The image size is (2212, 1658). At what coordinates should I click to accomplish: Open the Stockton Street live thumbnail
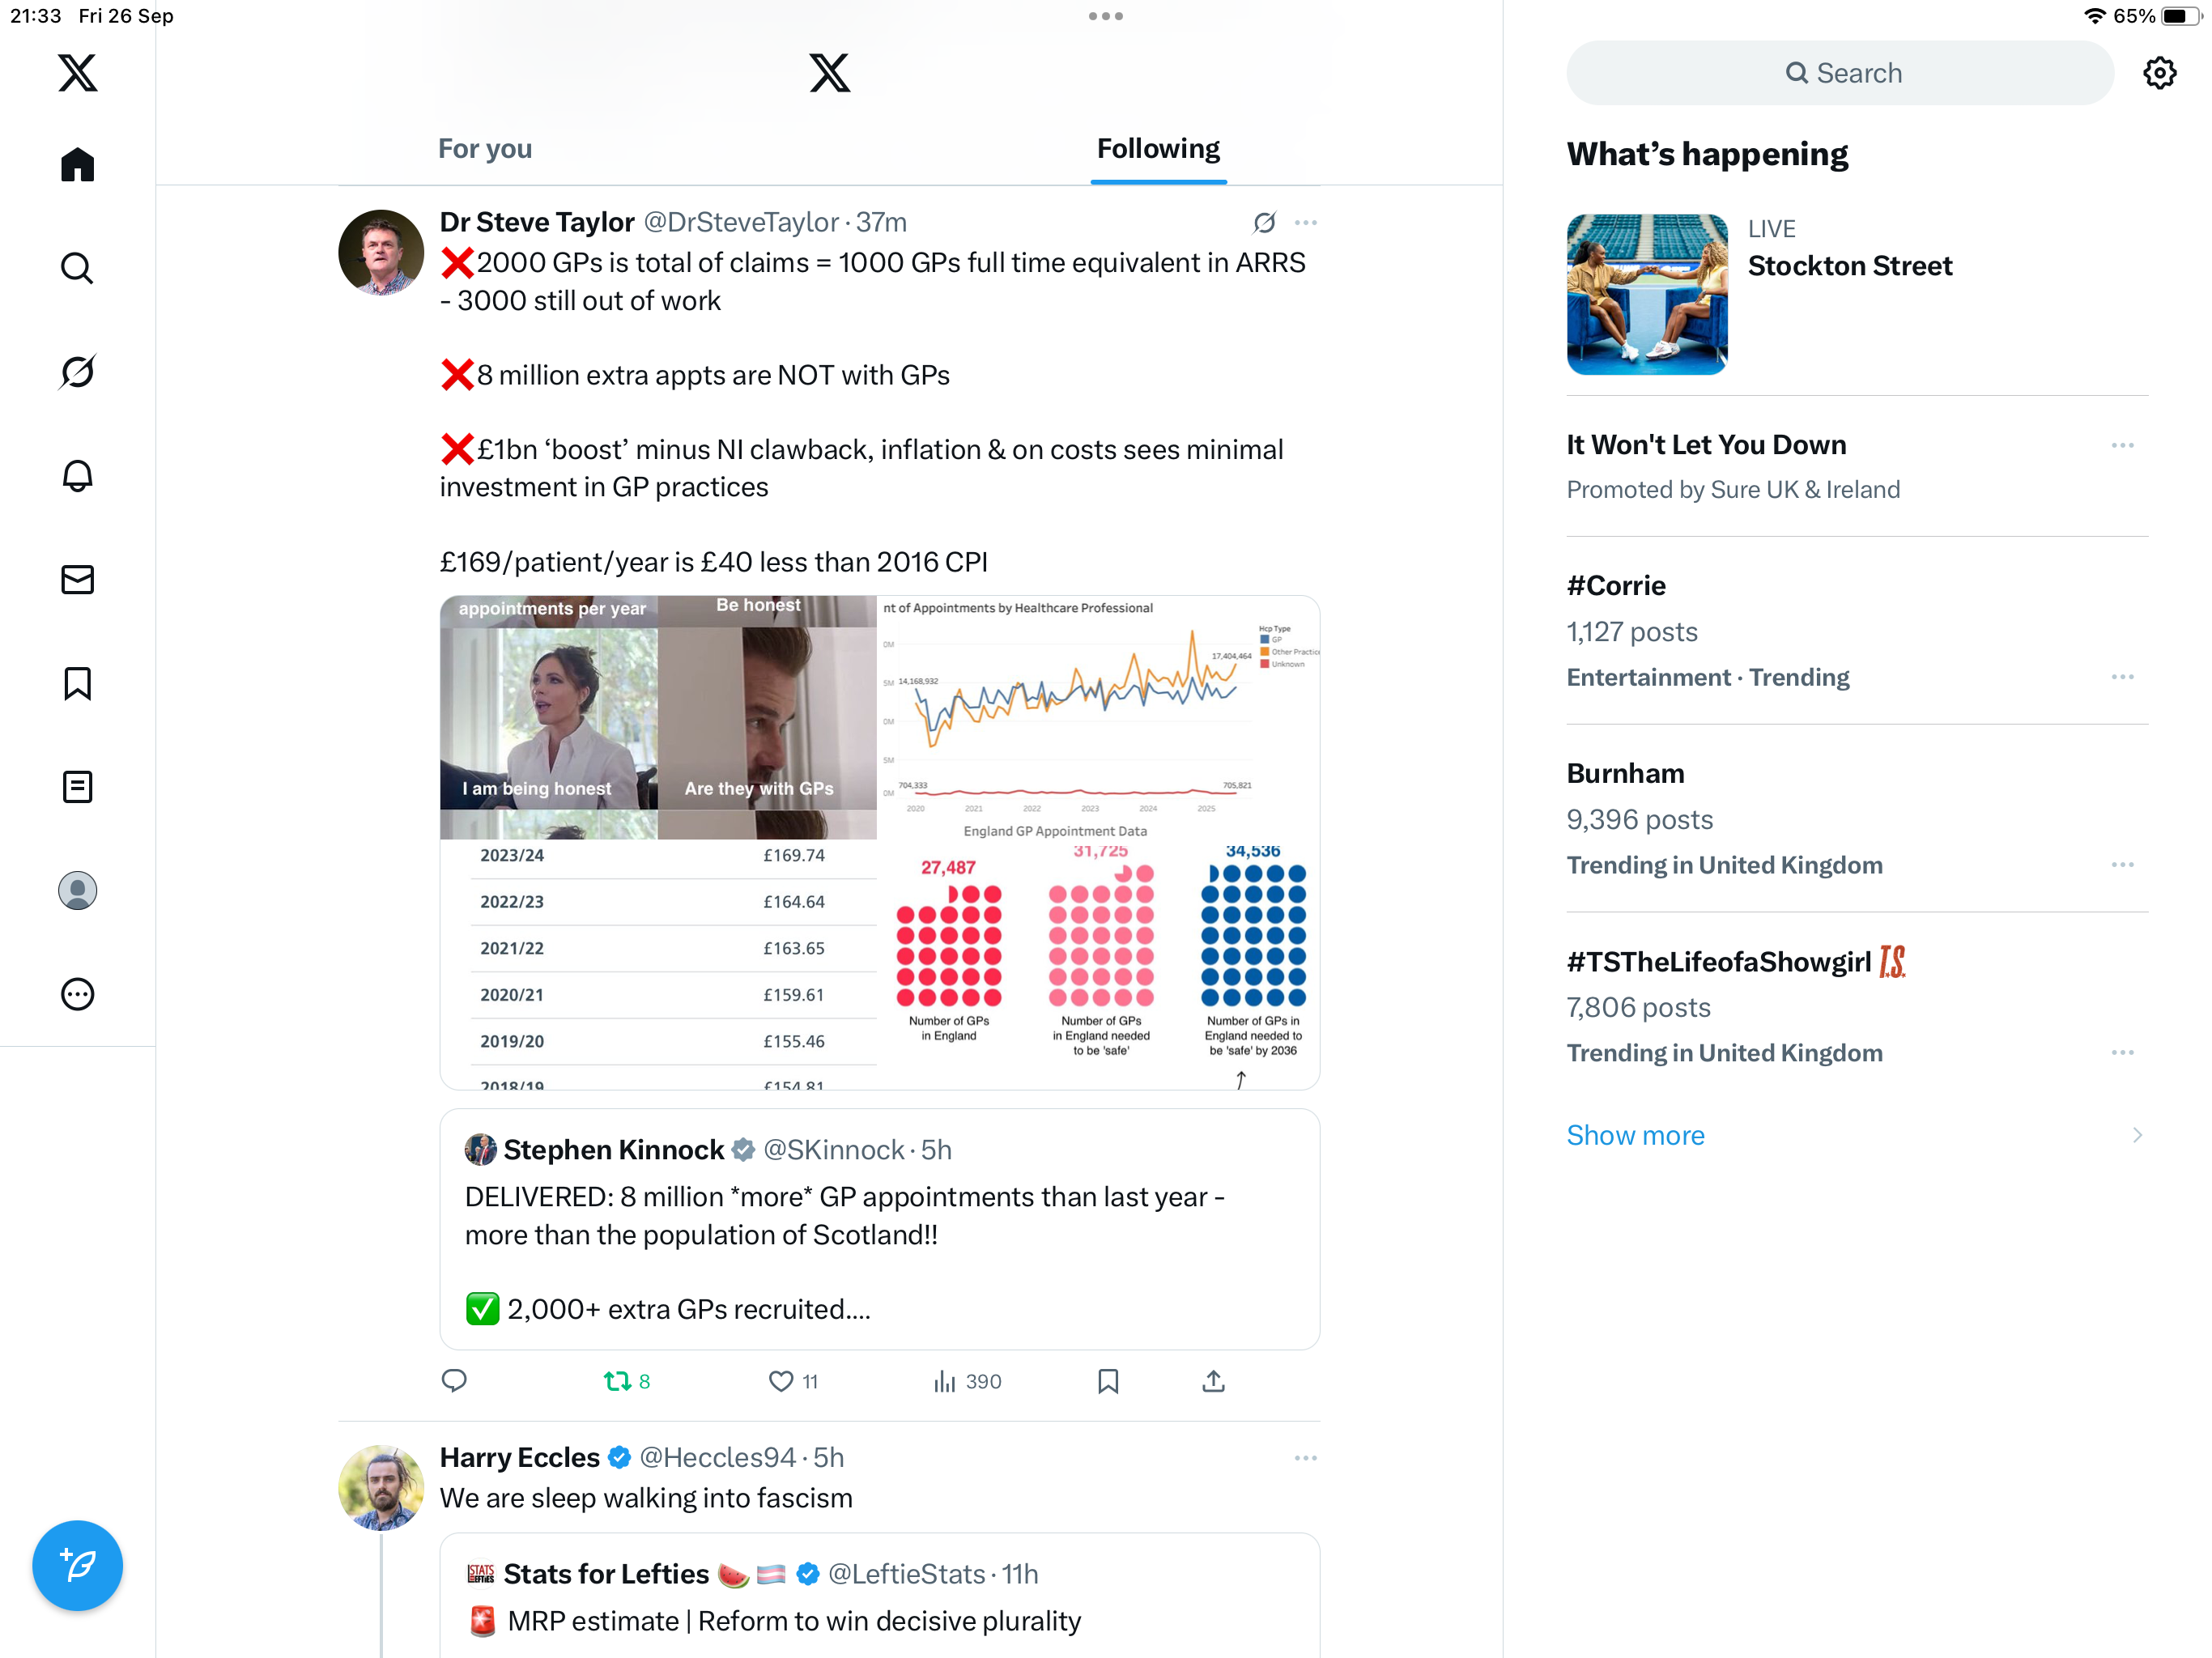coord(1647,294)
